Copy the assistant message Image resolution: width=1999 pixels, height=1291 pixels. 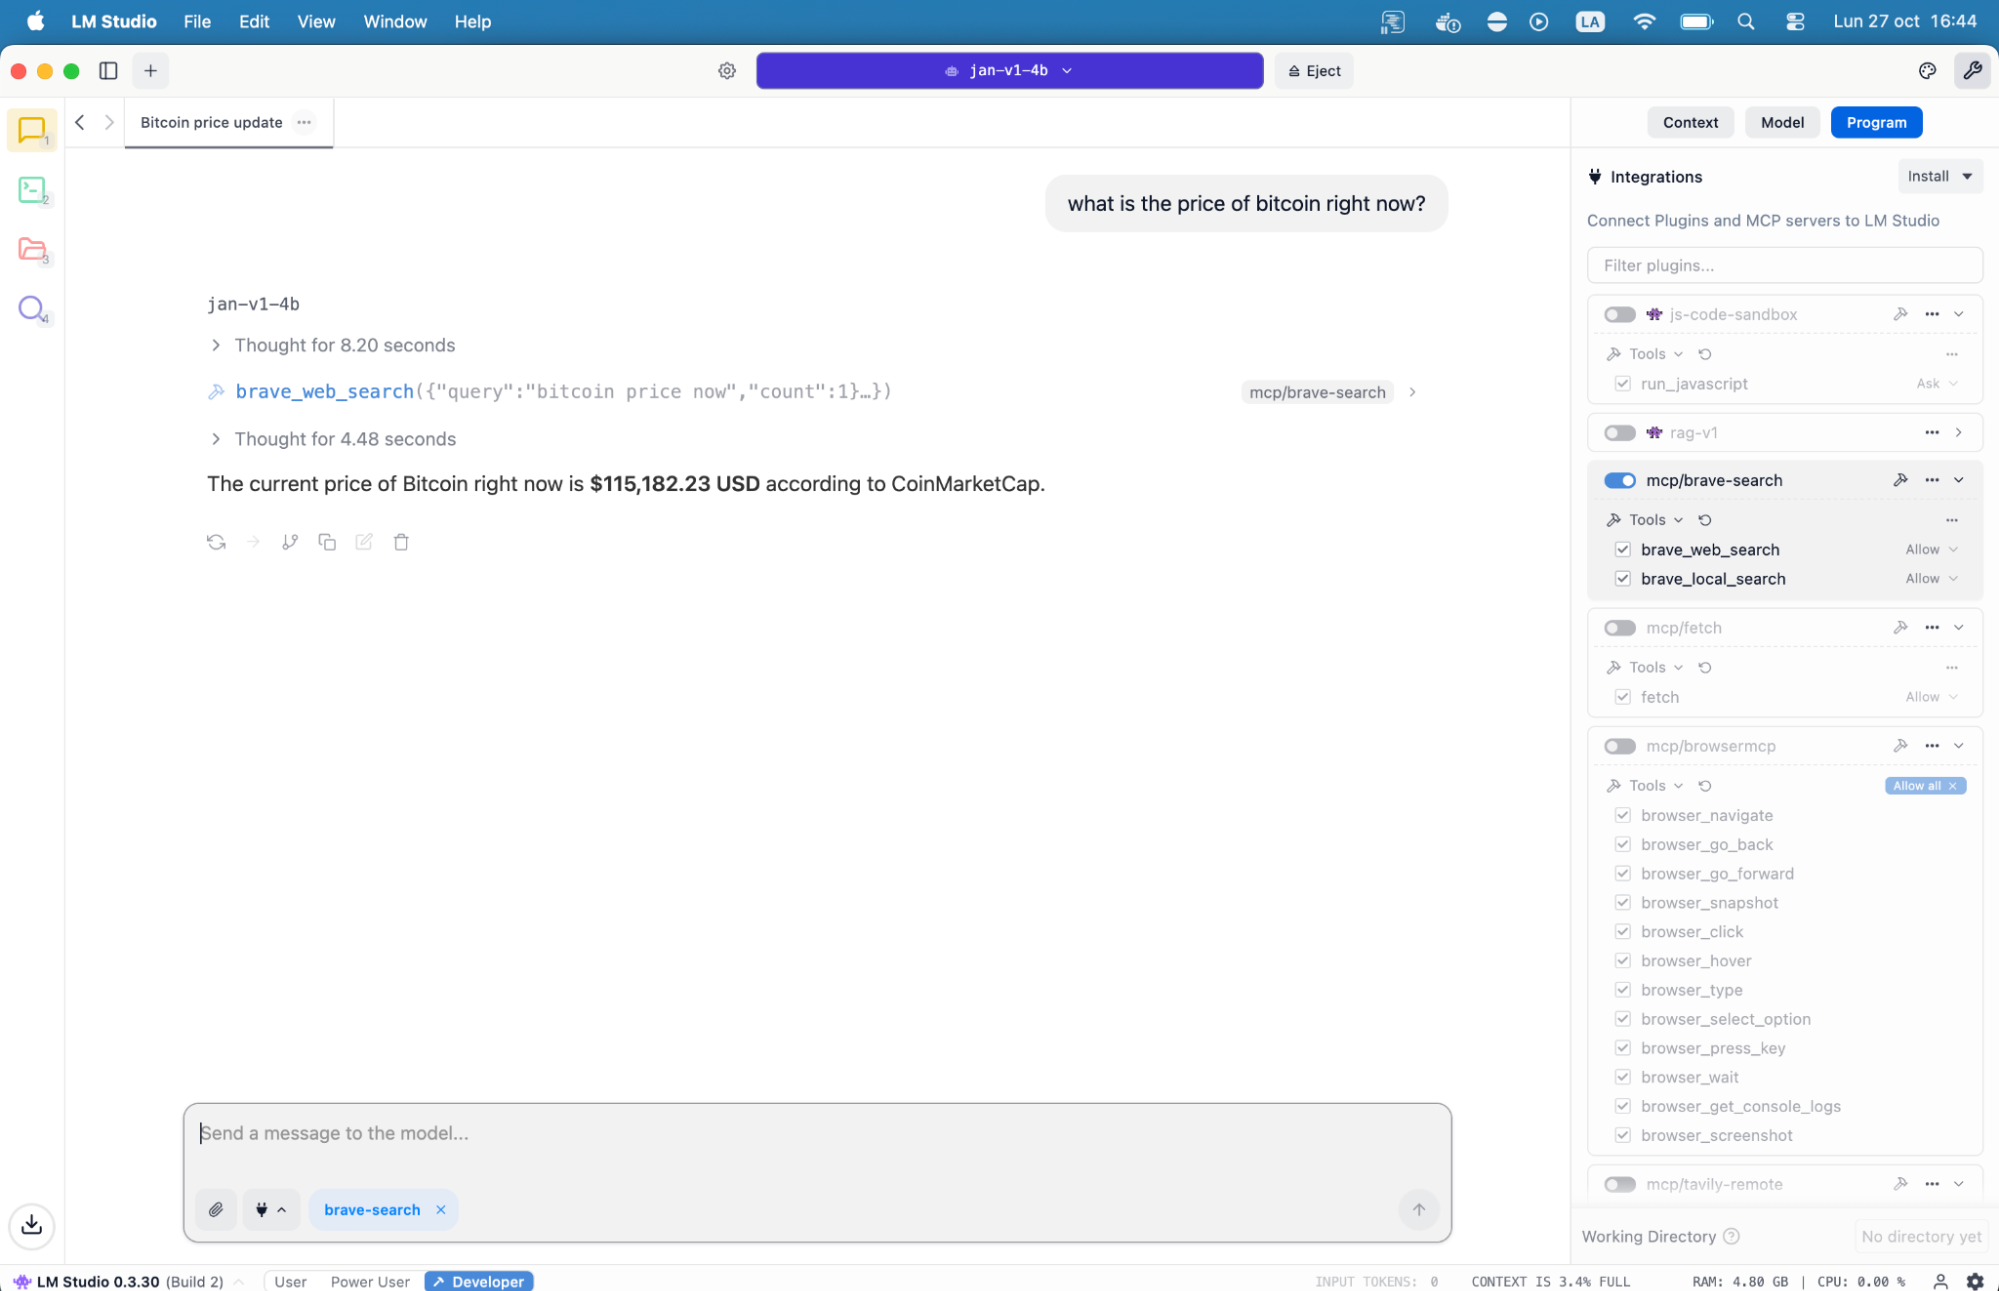click(327, 542)
